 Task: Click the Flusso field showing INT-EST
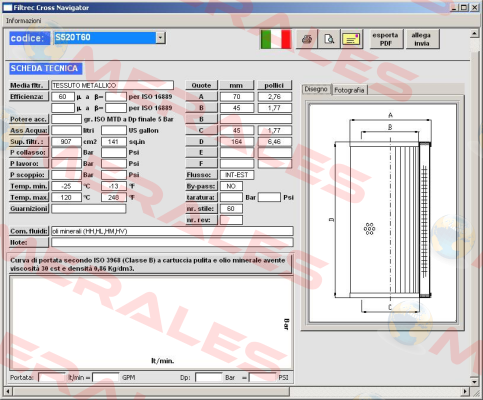pyautogui.click(x=237, y=175)
